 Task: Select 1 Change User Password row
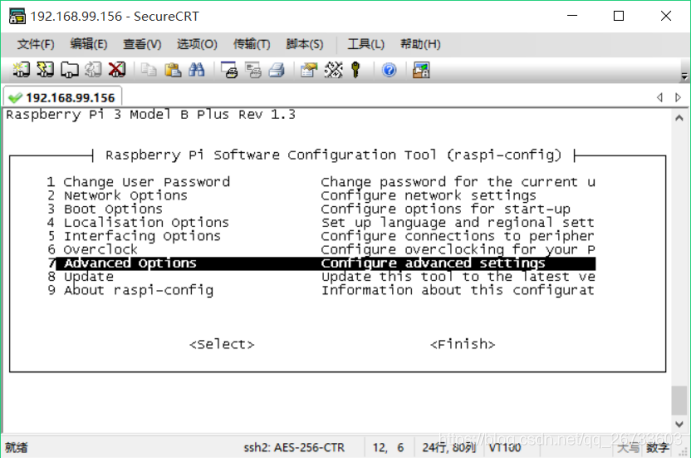tap(321, 182)
